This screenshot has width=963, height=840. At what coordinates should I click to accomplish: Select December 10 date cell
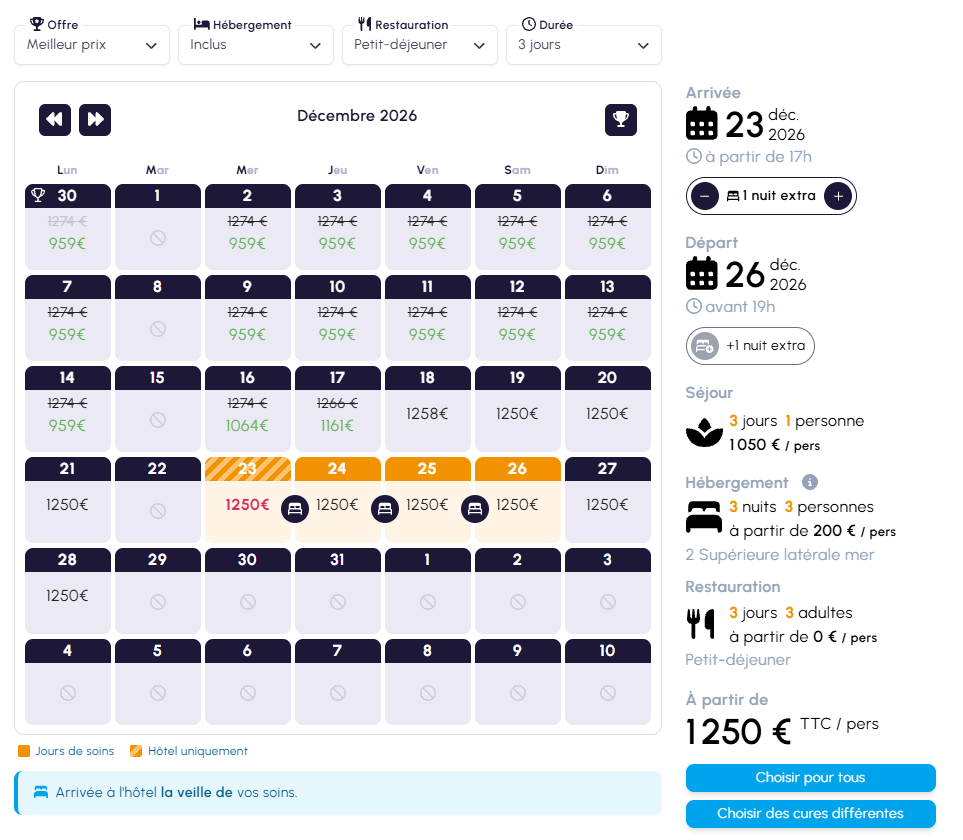tap(338, 317)
